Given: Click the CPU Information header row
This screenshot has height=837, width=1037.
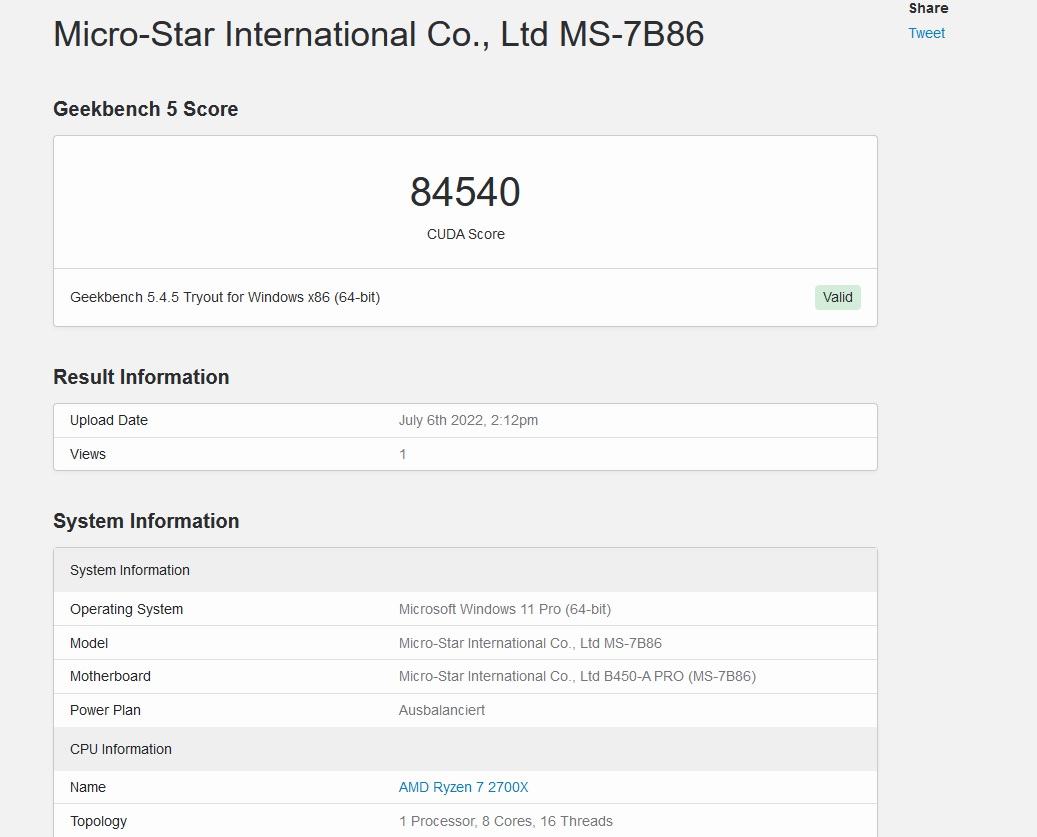Looking at the screenshot, I should click(465, 749).
